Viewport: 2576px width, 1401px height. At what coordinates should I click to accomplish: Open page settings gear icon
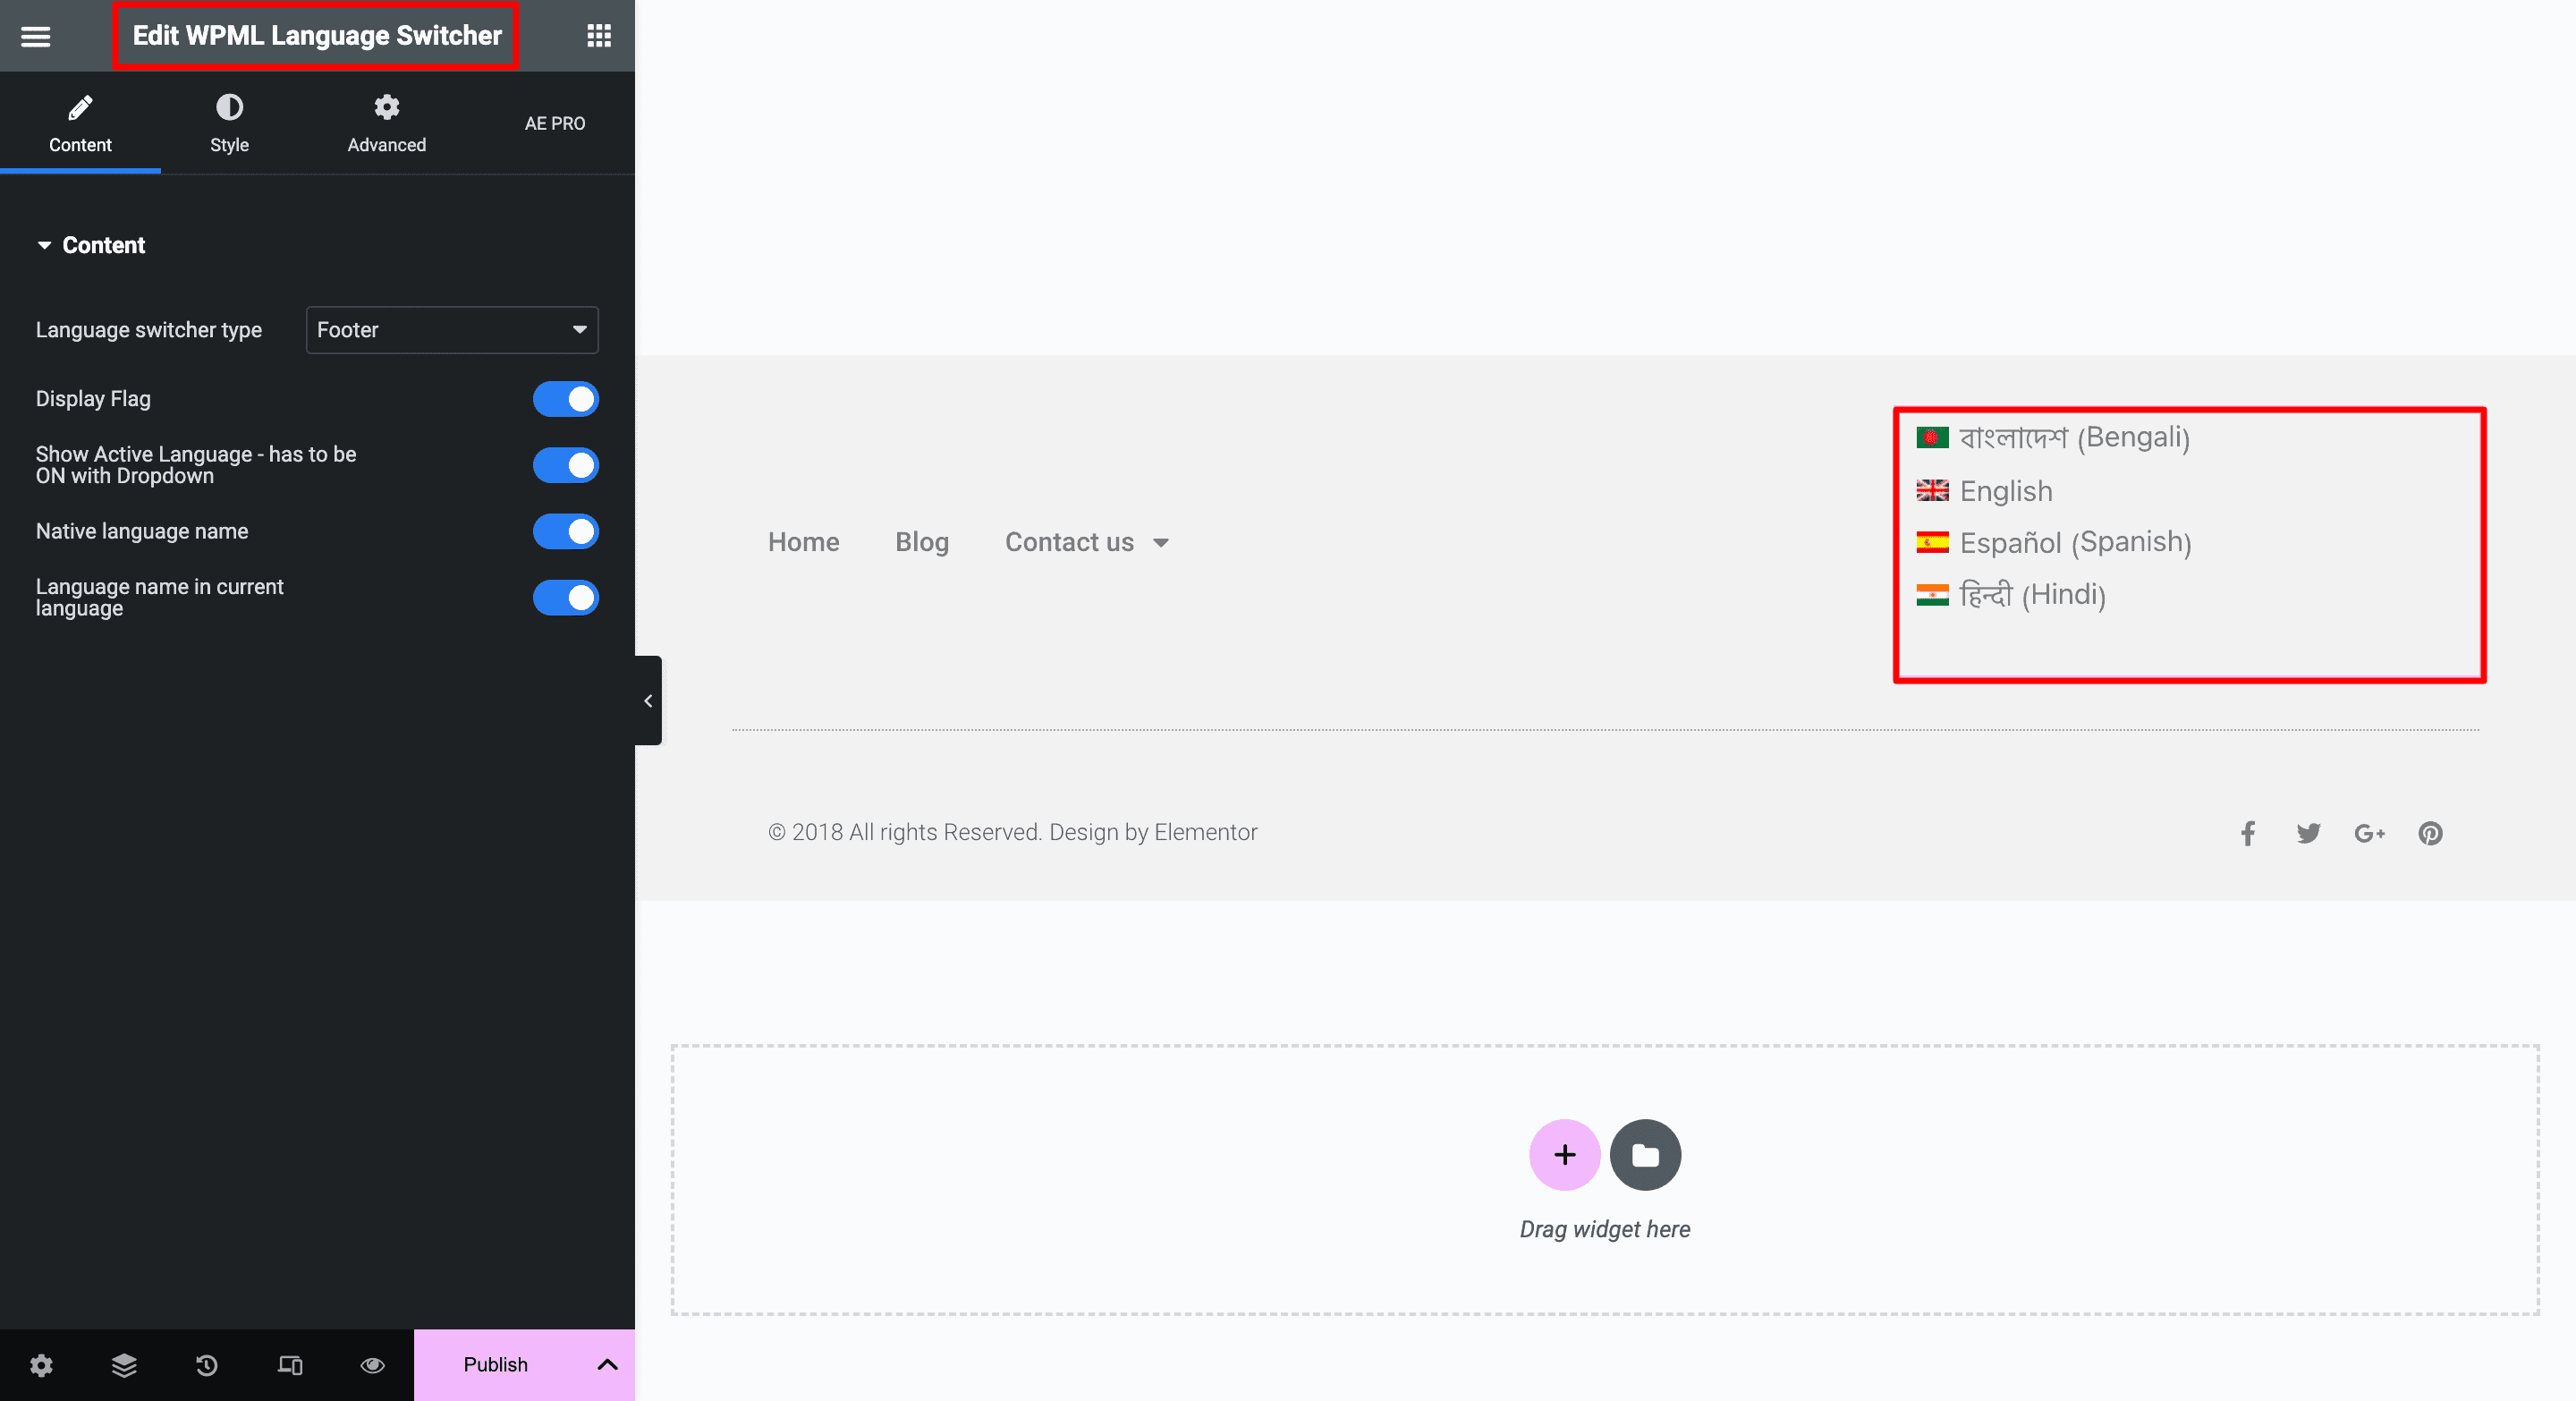(x=41, y=1365)
